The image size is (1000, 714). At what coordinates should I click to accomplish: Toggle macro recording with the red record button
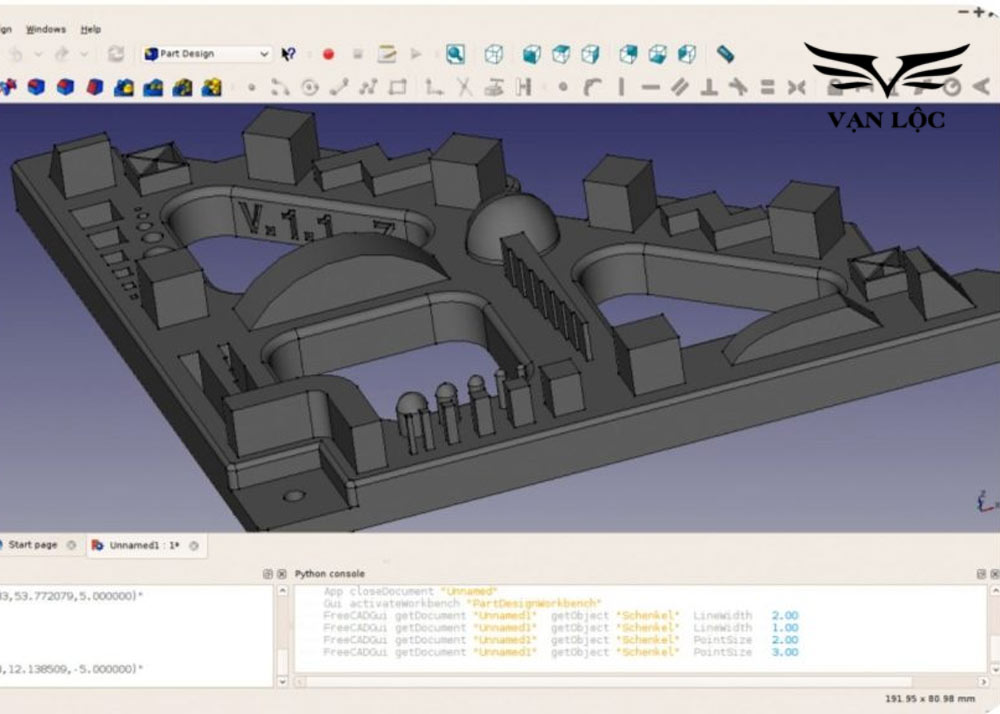(x=327, y=55)
